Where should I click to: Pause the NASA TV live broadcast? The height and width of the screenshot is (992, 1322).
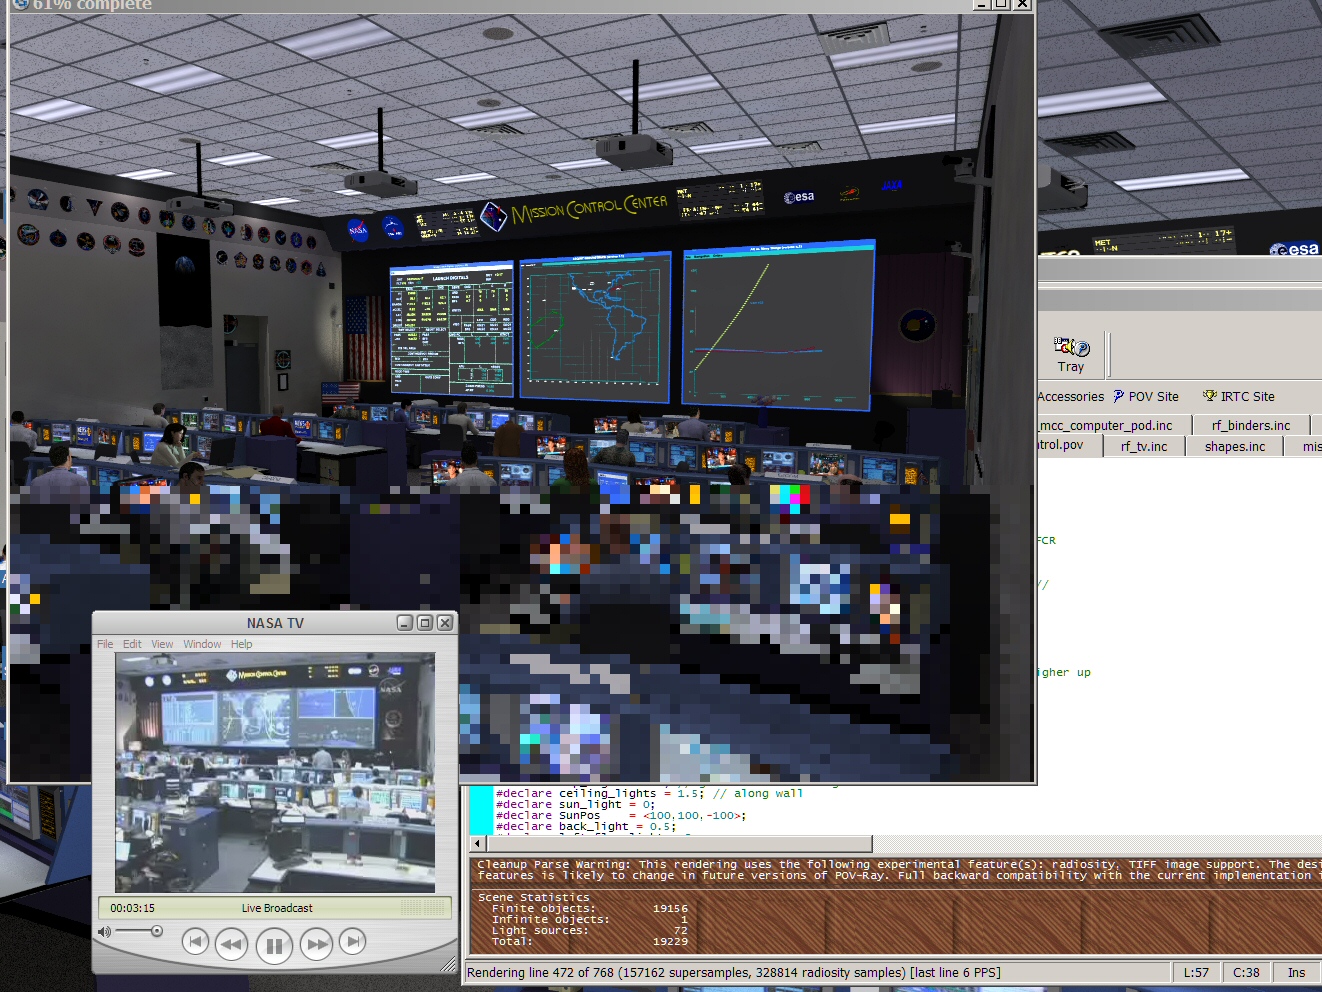273,944
